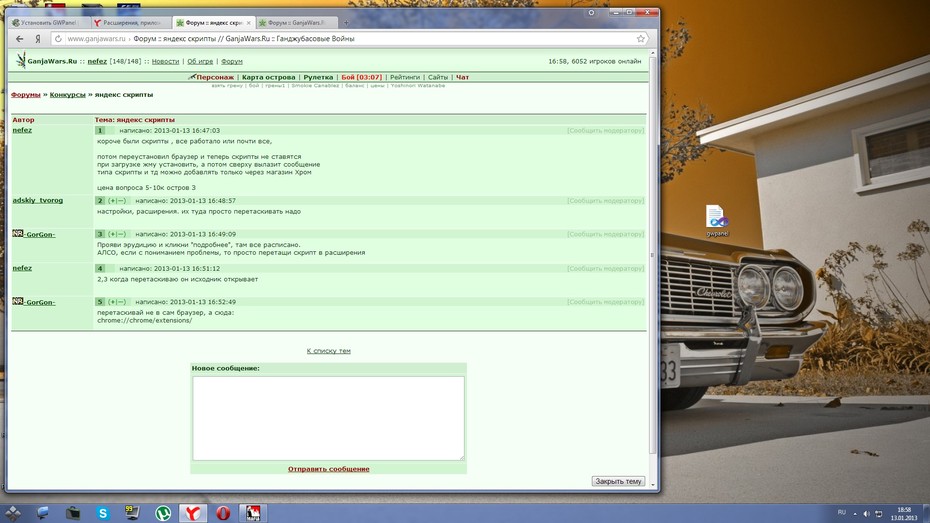
Task: Open -GorGon- author link on post 5
Action: [x=39, y=302]
